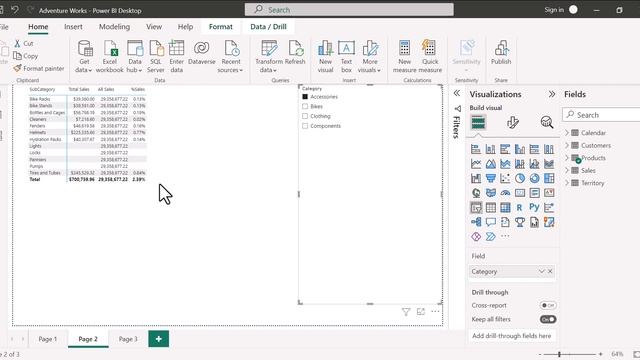The image size is (640, 360).
Task: Select the R script visual
Action: [519, 208]
